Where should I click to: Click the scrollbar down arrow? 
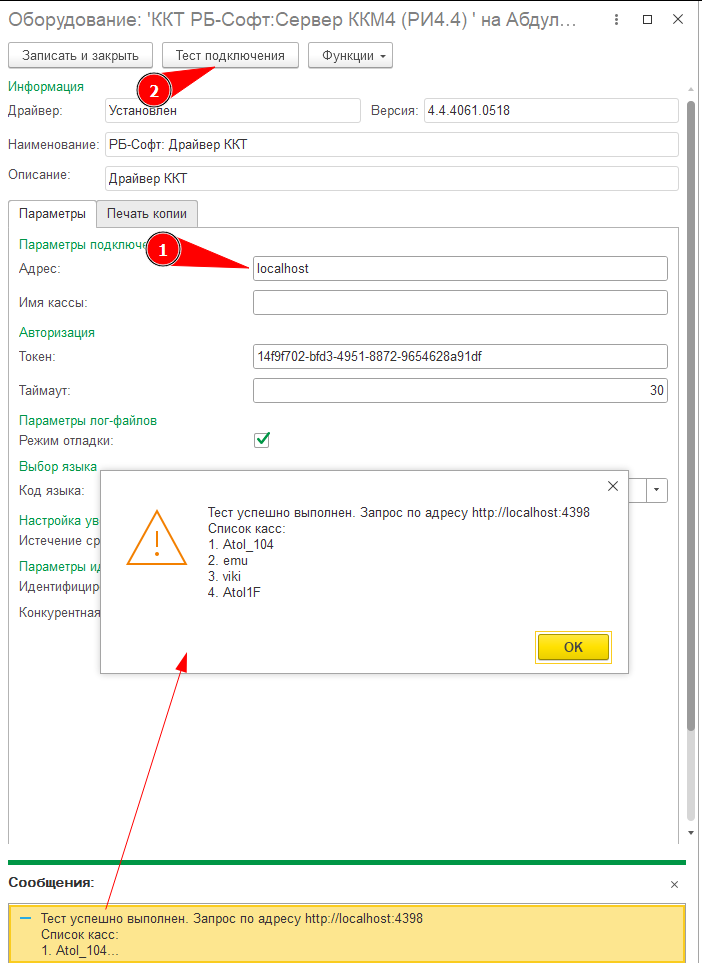pos(691,833)
